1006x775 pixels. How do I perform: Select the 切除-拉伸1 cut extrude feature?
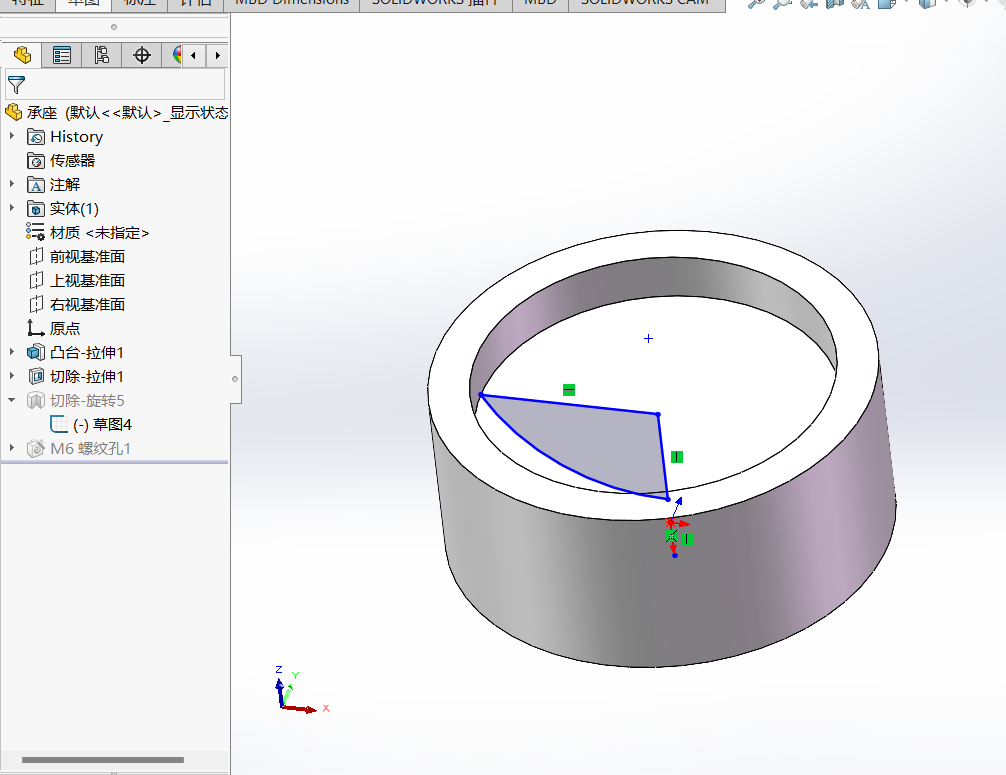75,377
